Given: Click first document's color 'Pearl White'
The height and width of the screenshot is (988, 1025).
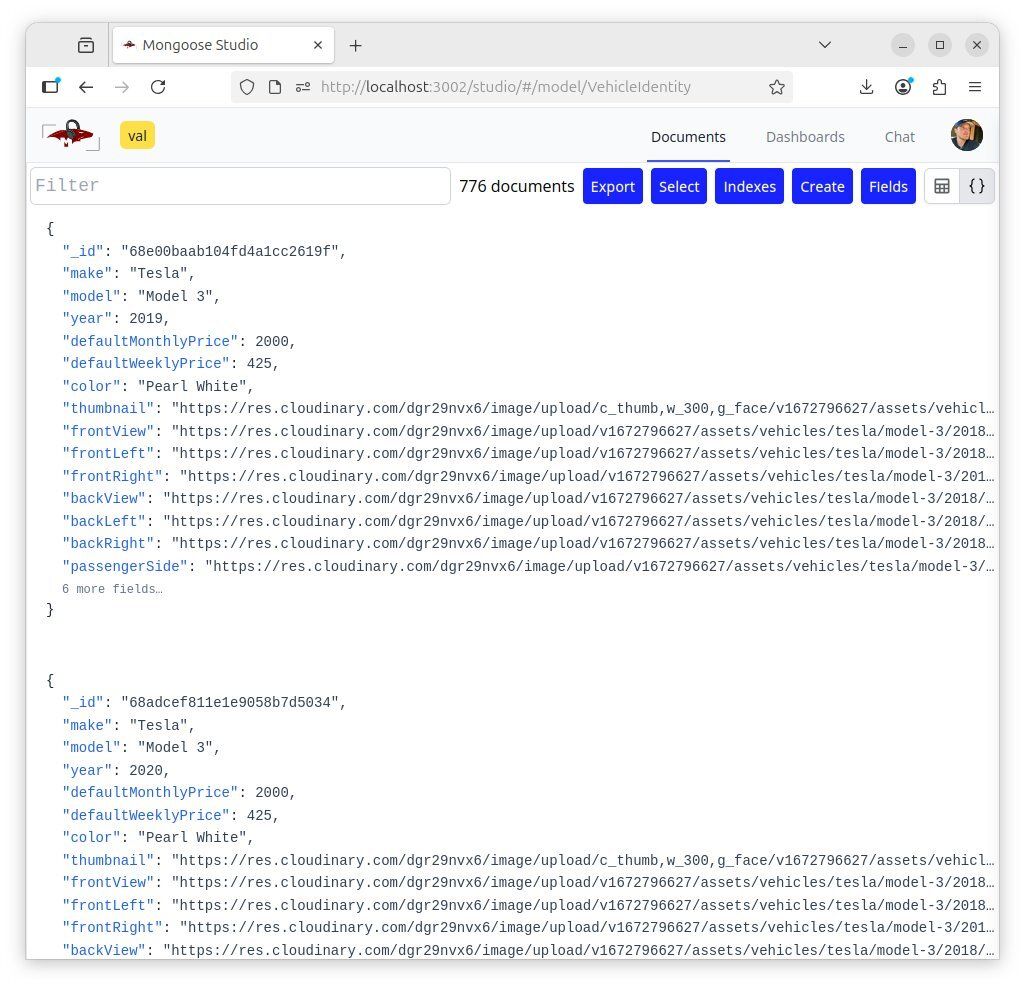Looking at the screenshot, I should point(192,386).
